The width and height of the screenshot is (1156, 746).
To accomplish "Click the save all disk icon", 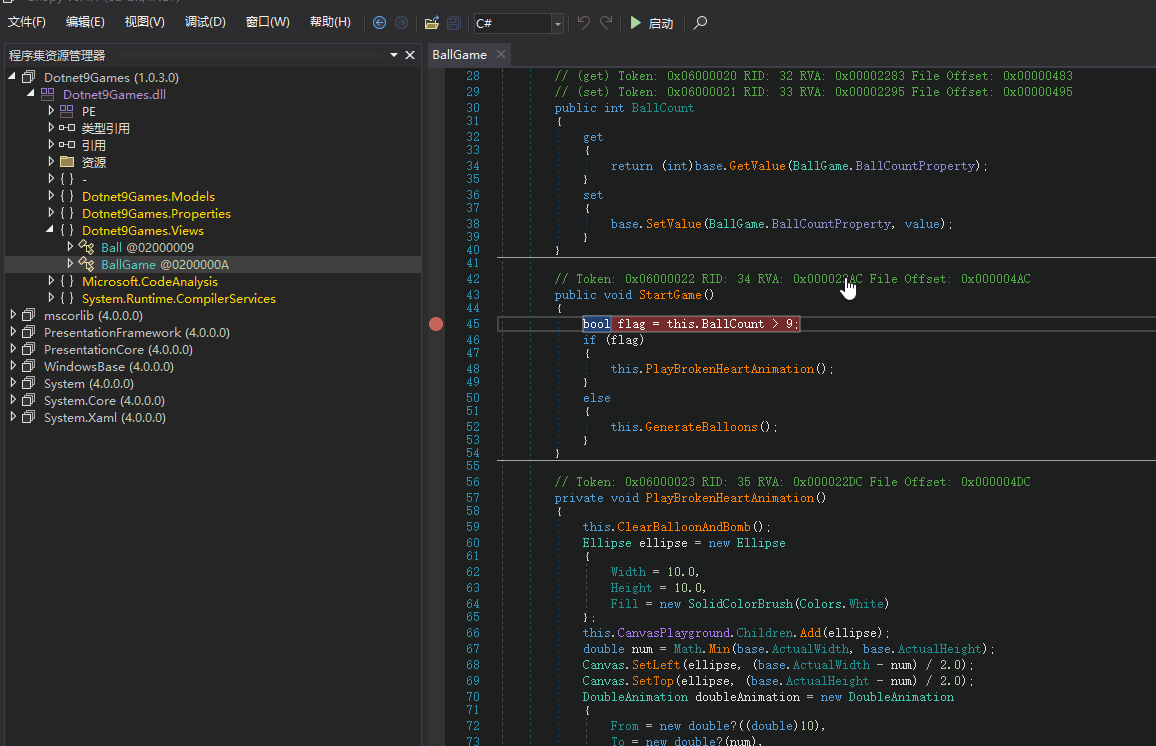I will click(x=454, y=23).
